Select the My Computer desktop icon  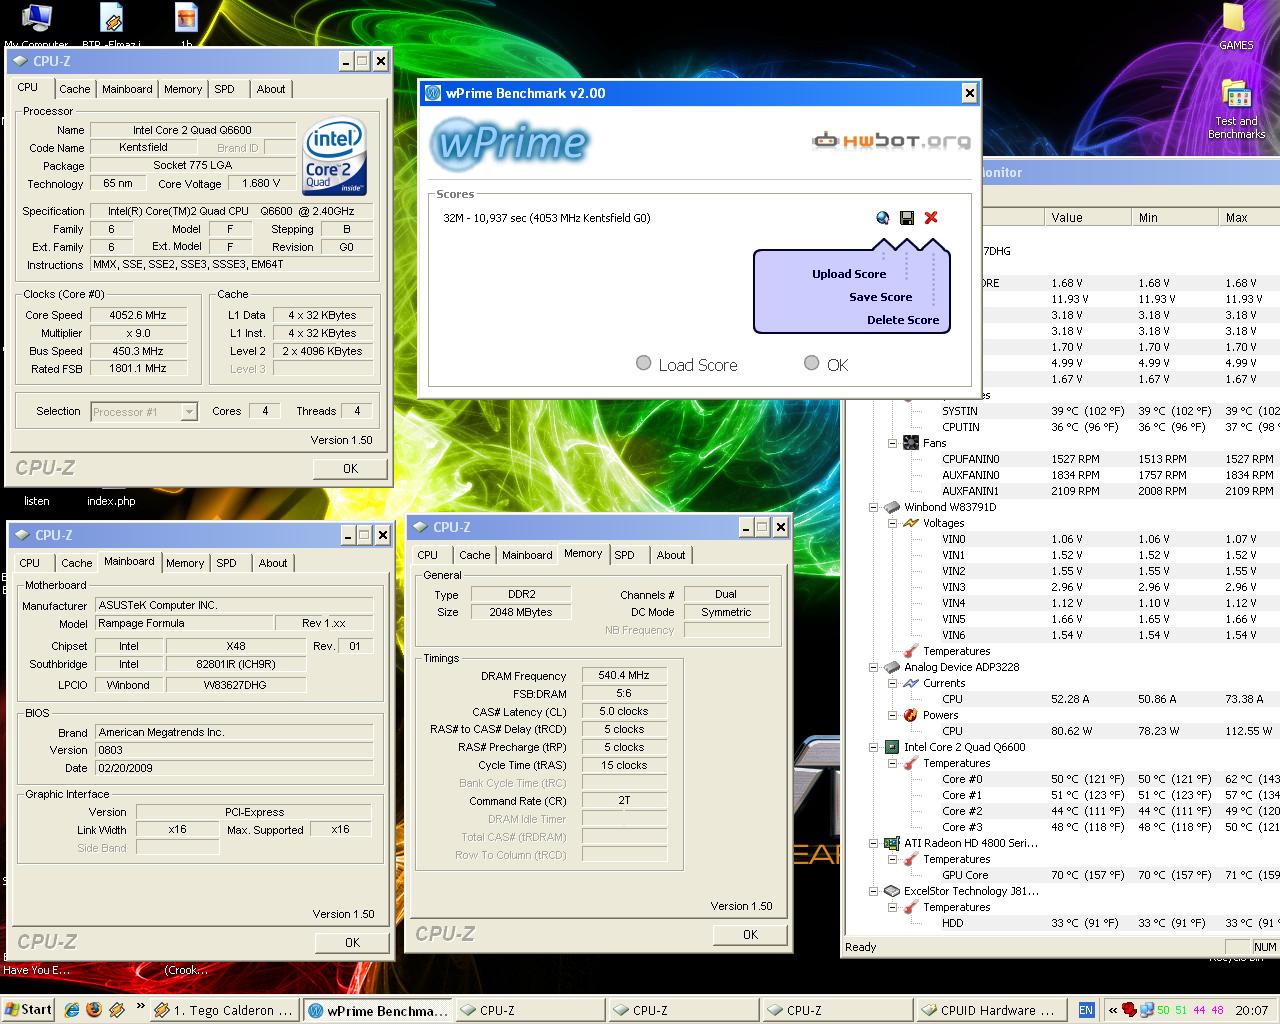(37, 25)
